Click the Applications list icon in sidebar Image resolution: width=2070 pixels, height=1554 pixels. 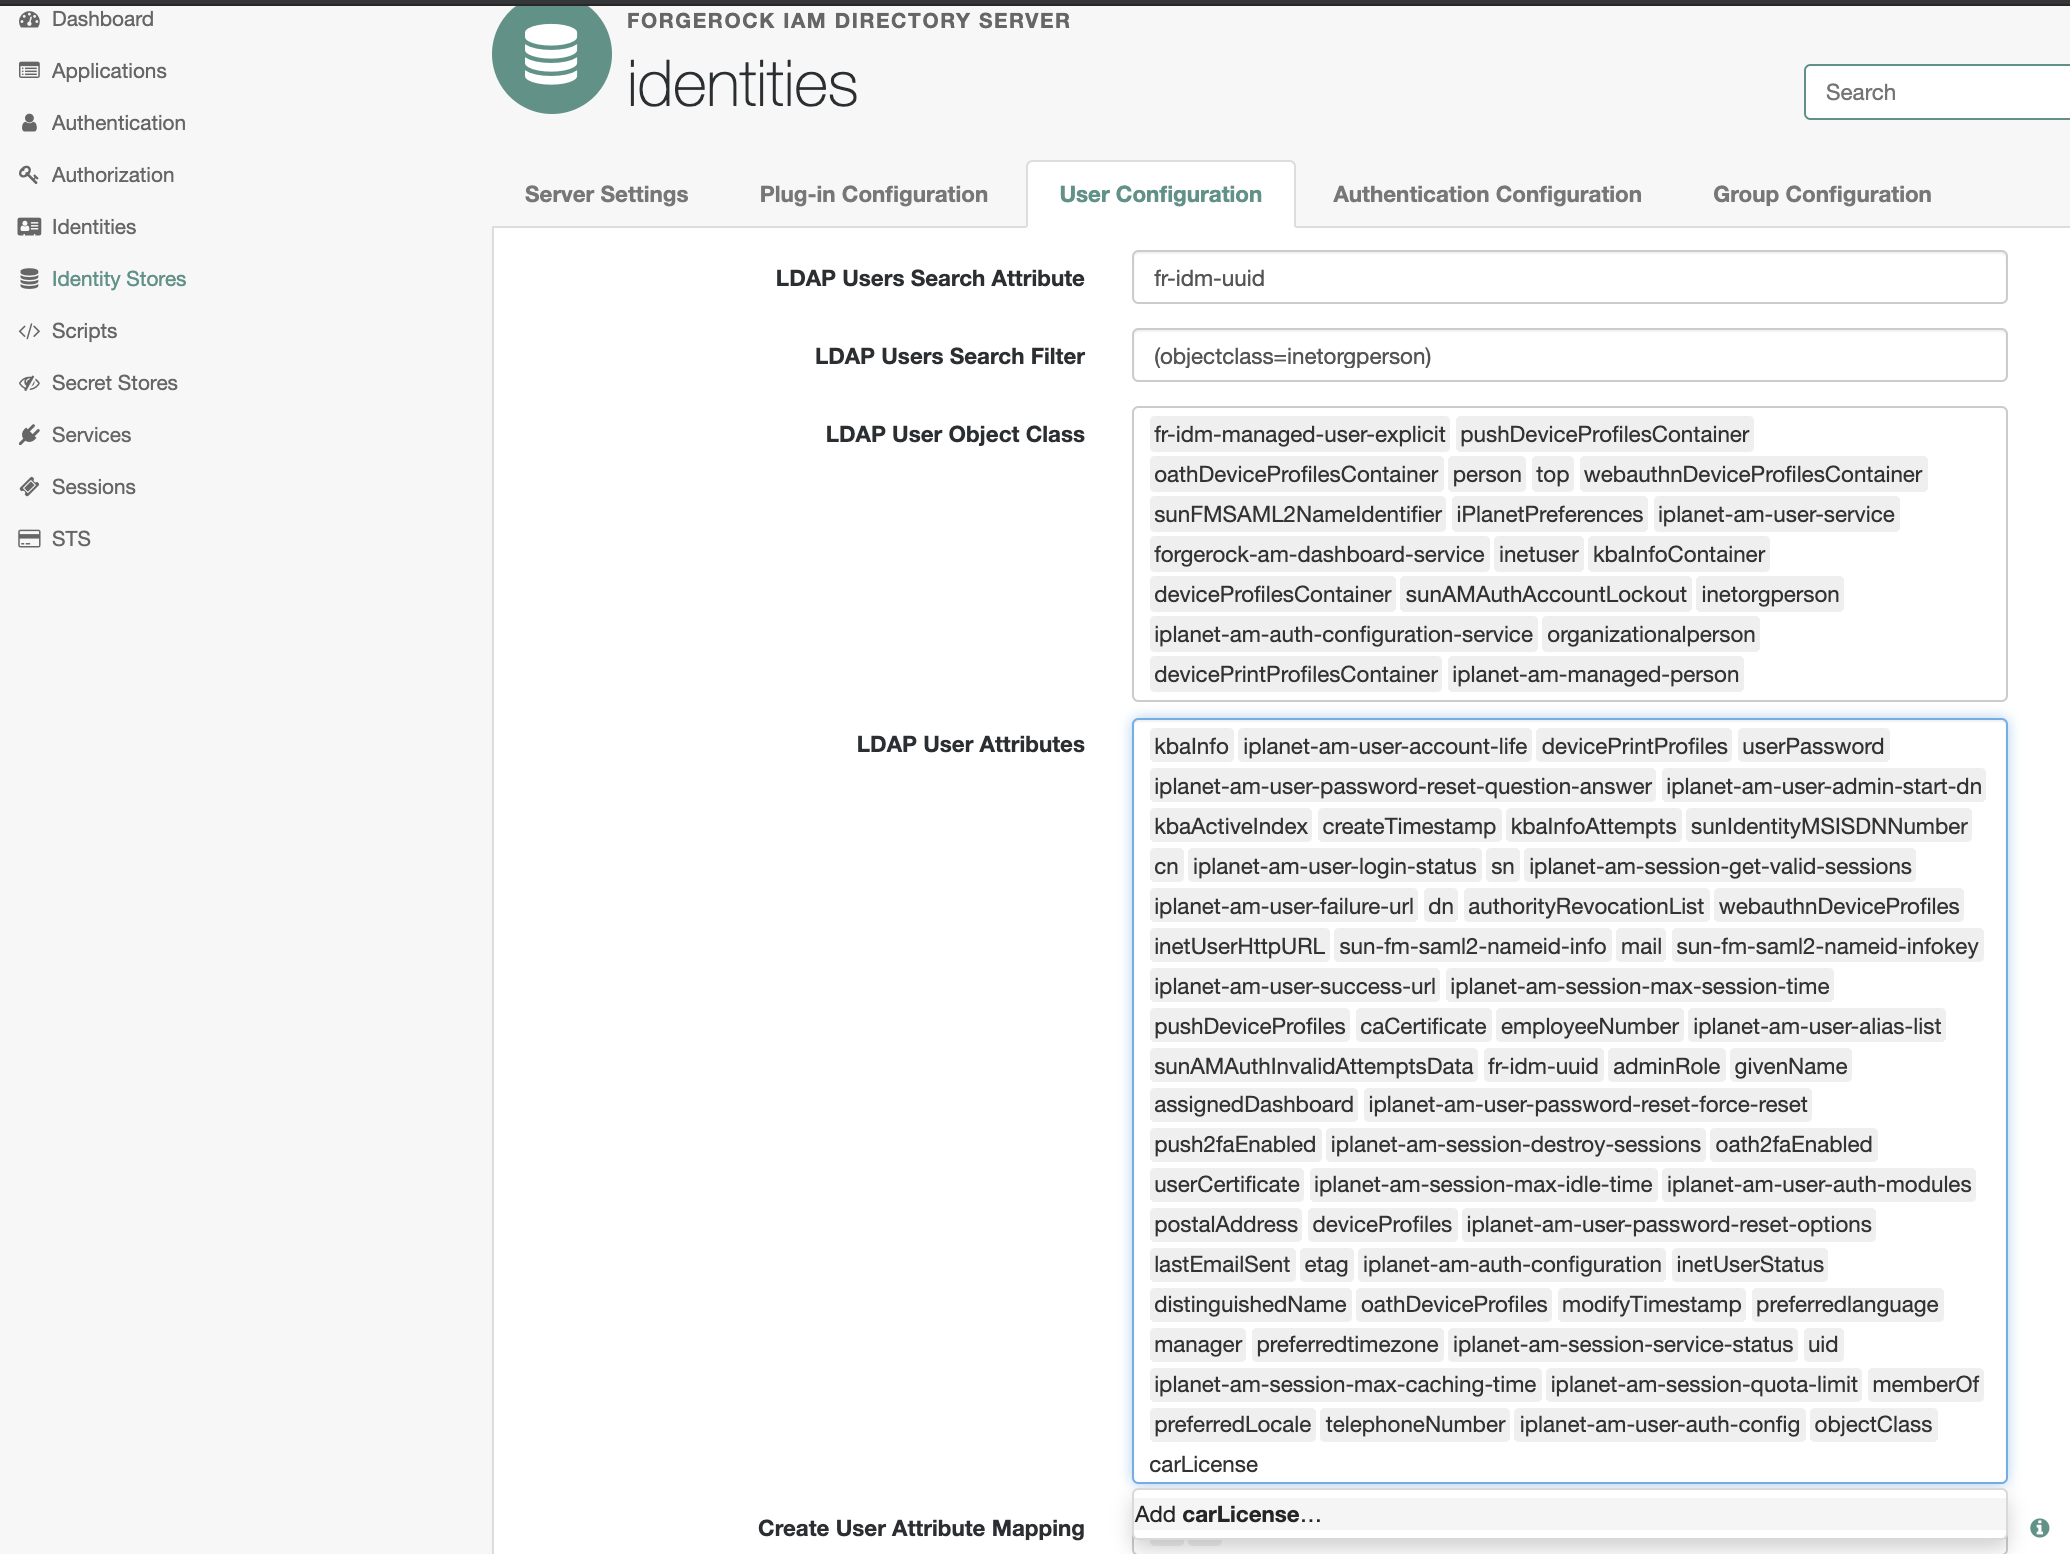29,71
